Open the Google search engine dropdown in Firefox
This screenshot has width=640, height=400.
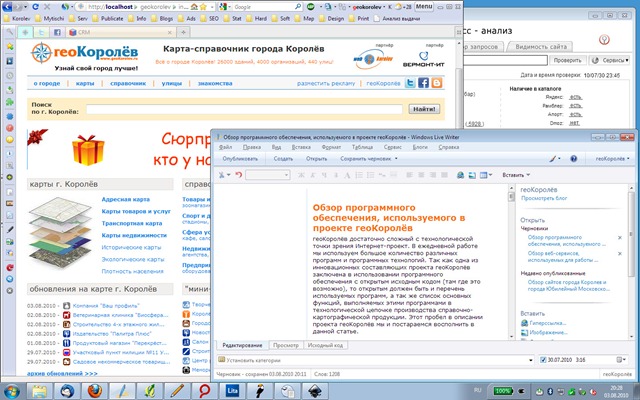click(x=223, y=7)
